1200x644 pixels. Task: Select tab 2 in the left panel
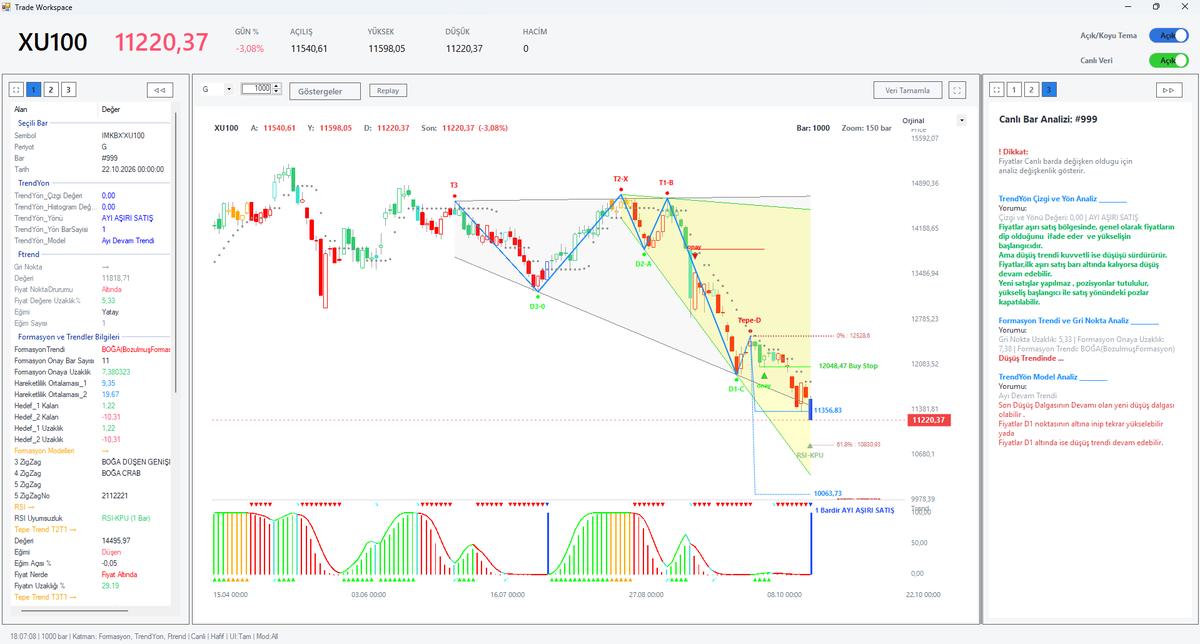[51, 89]
